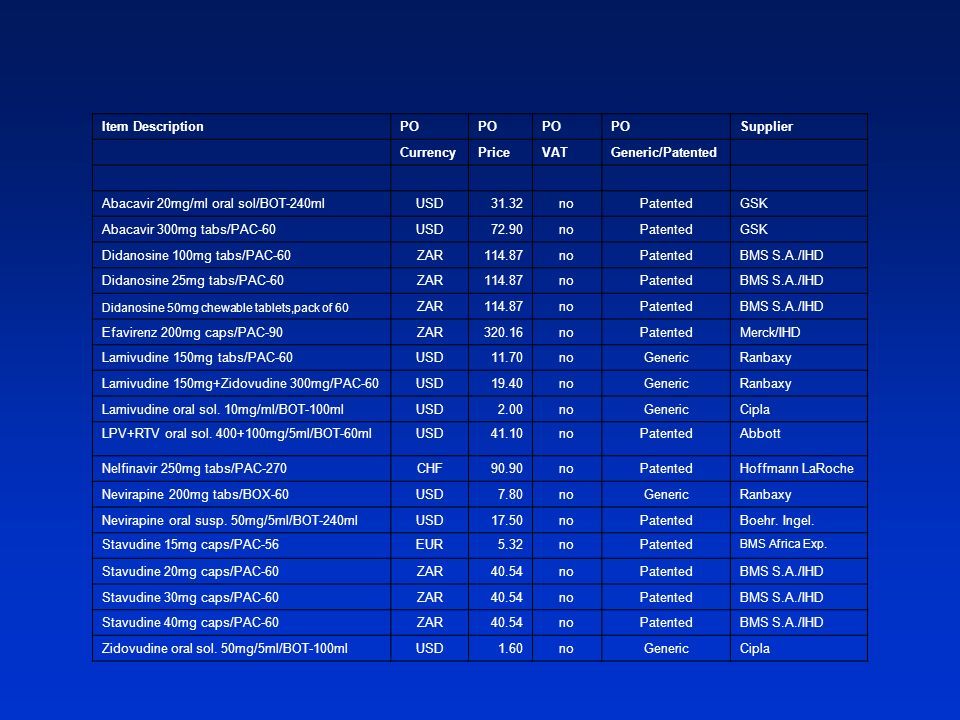This screenshot has height=720, width=960.
Task: Click Ranbaxy supplier in Nevirapine 200mg row
Action: [x=765, y=494]
